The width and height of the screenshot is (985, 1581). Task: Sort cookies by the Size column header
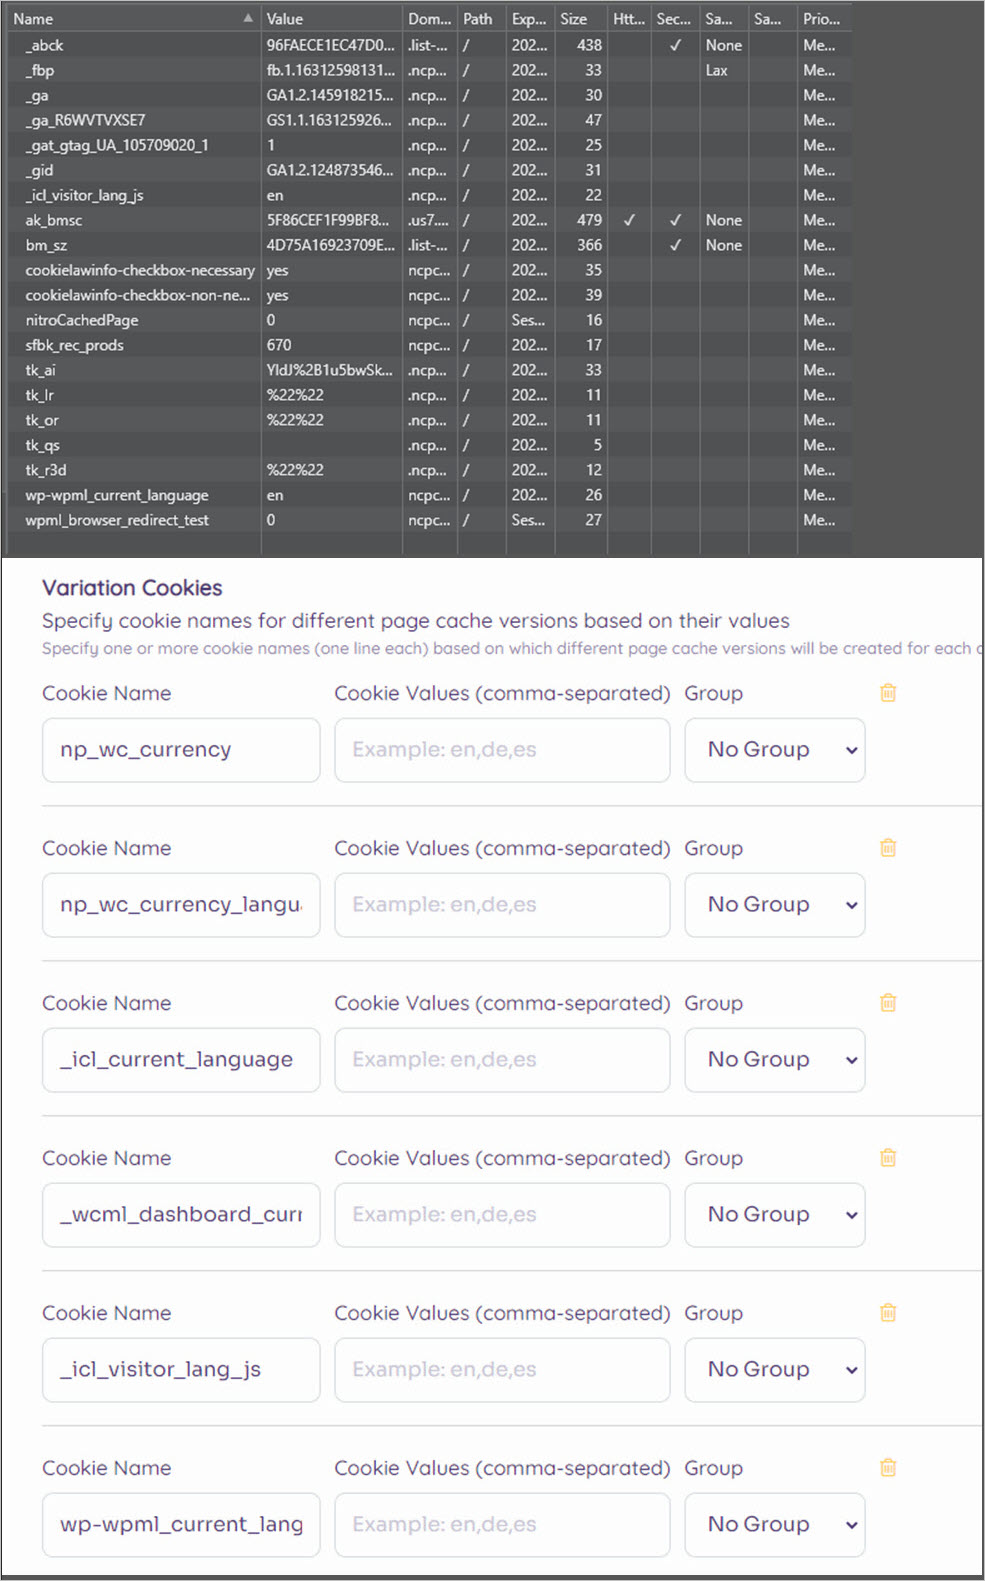pyautogui.click(x=580, y=19)
